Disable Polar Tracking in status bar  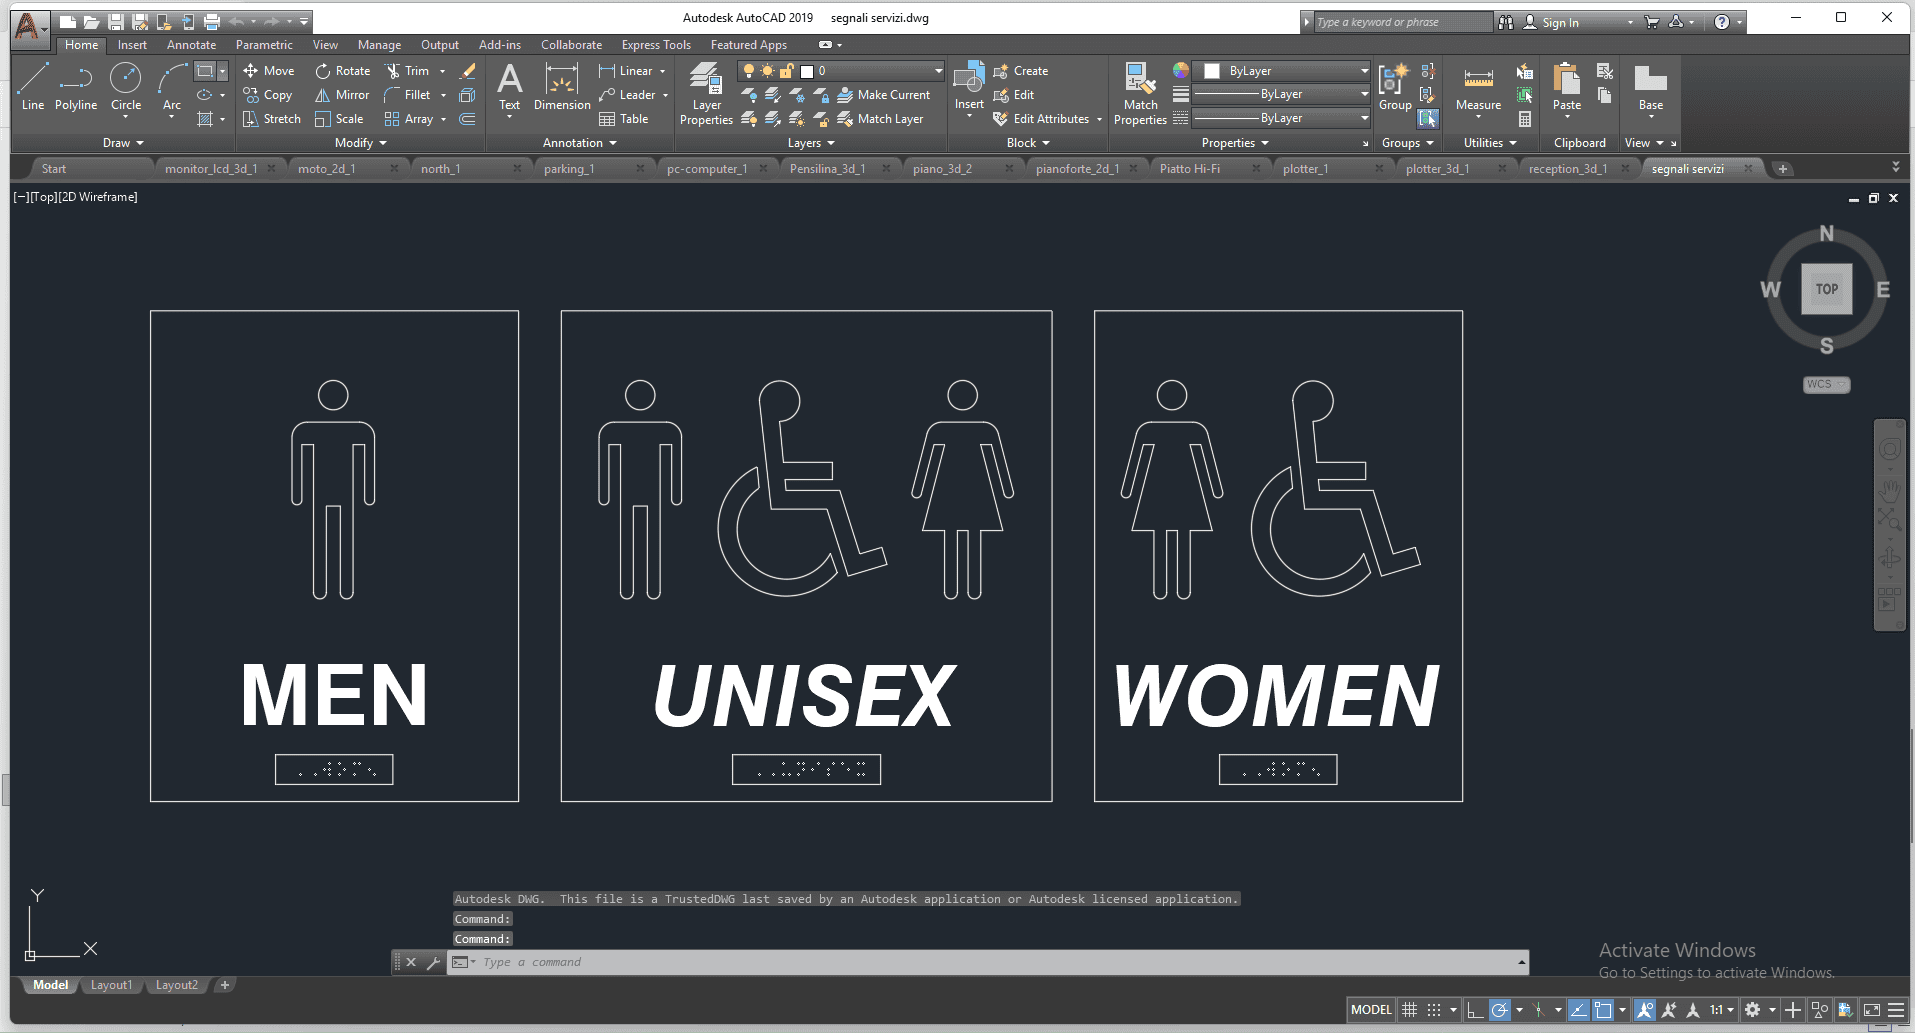click(x=1499, y=1010)
